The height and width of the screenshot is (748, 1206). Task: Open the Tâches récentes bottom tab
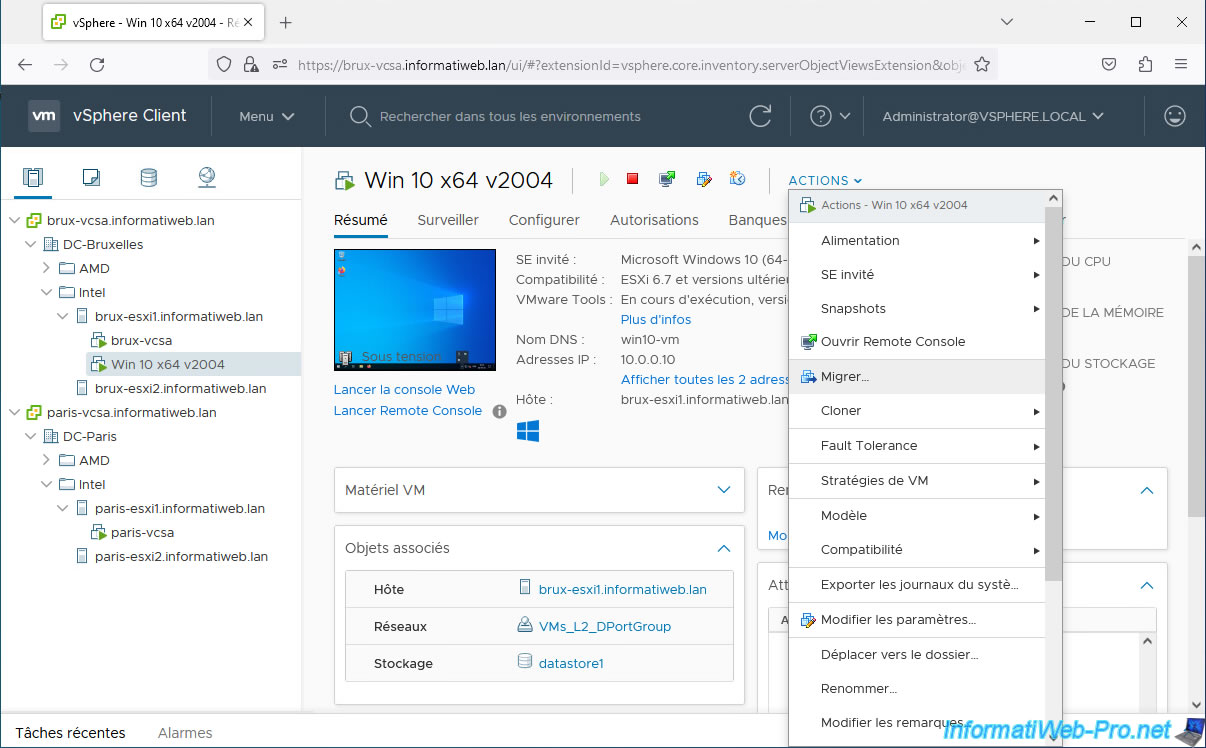(70, 733)
